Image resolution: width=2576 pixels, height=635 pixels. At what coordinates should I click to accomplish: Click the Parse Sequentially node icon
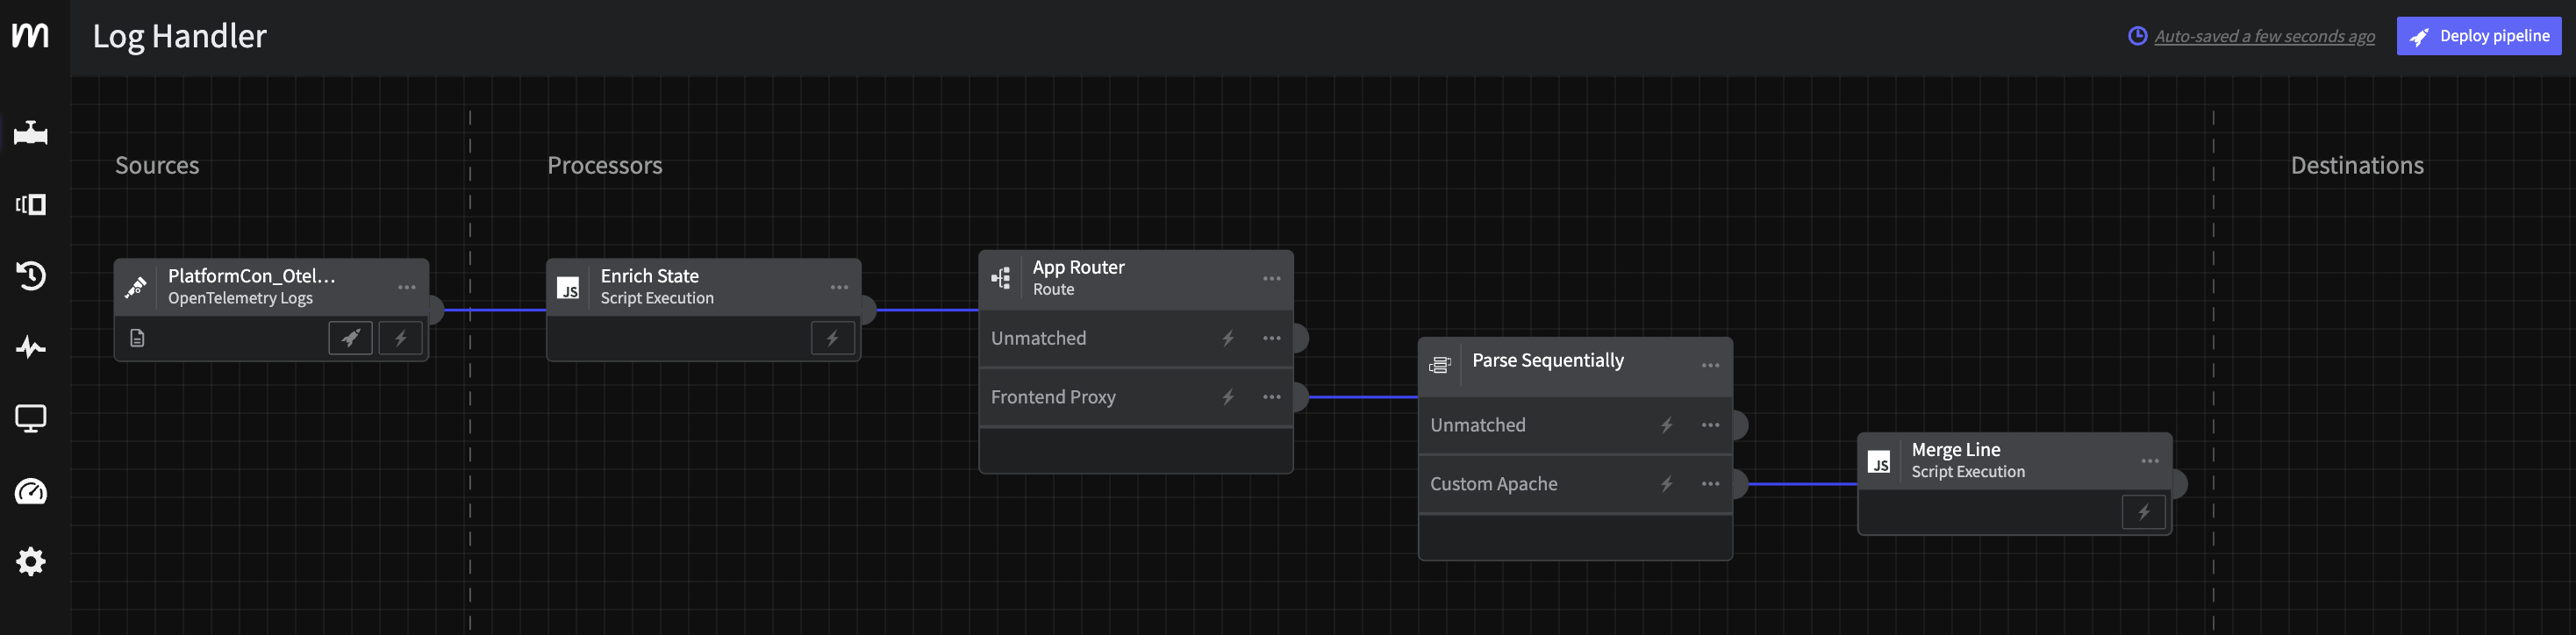point(1440,365)
